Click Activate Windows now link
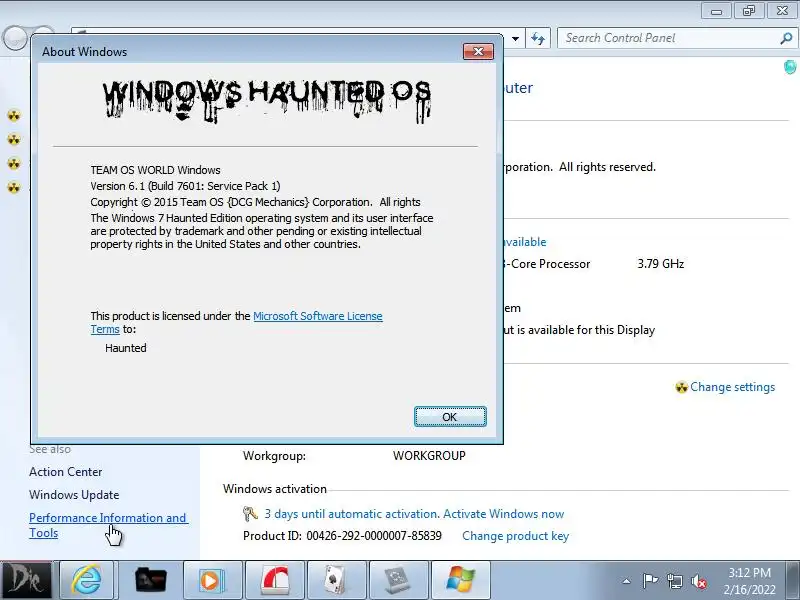This screenshot has width=800, height=600. coord(504,514)
